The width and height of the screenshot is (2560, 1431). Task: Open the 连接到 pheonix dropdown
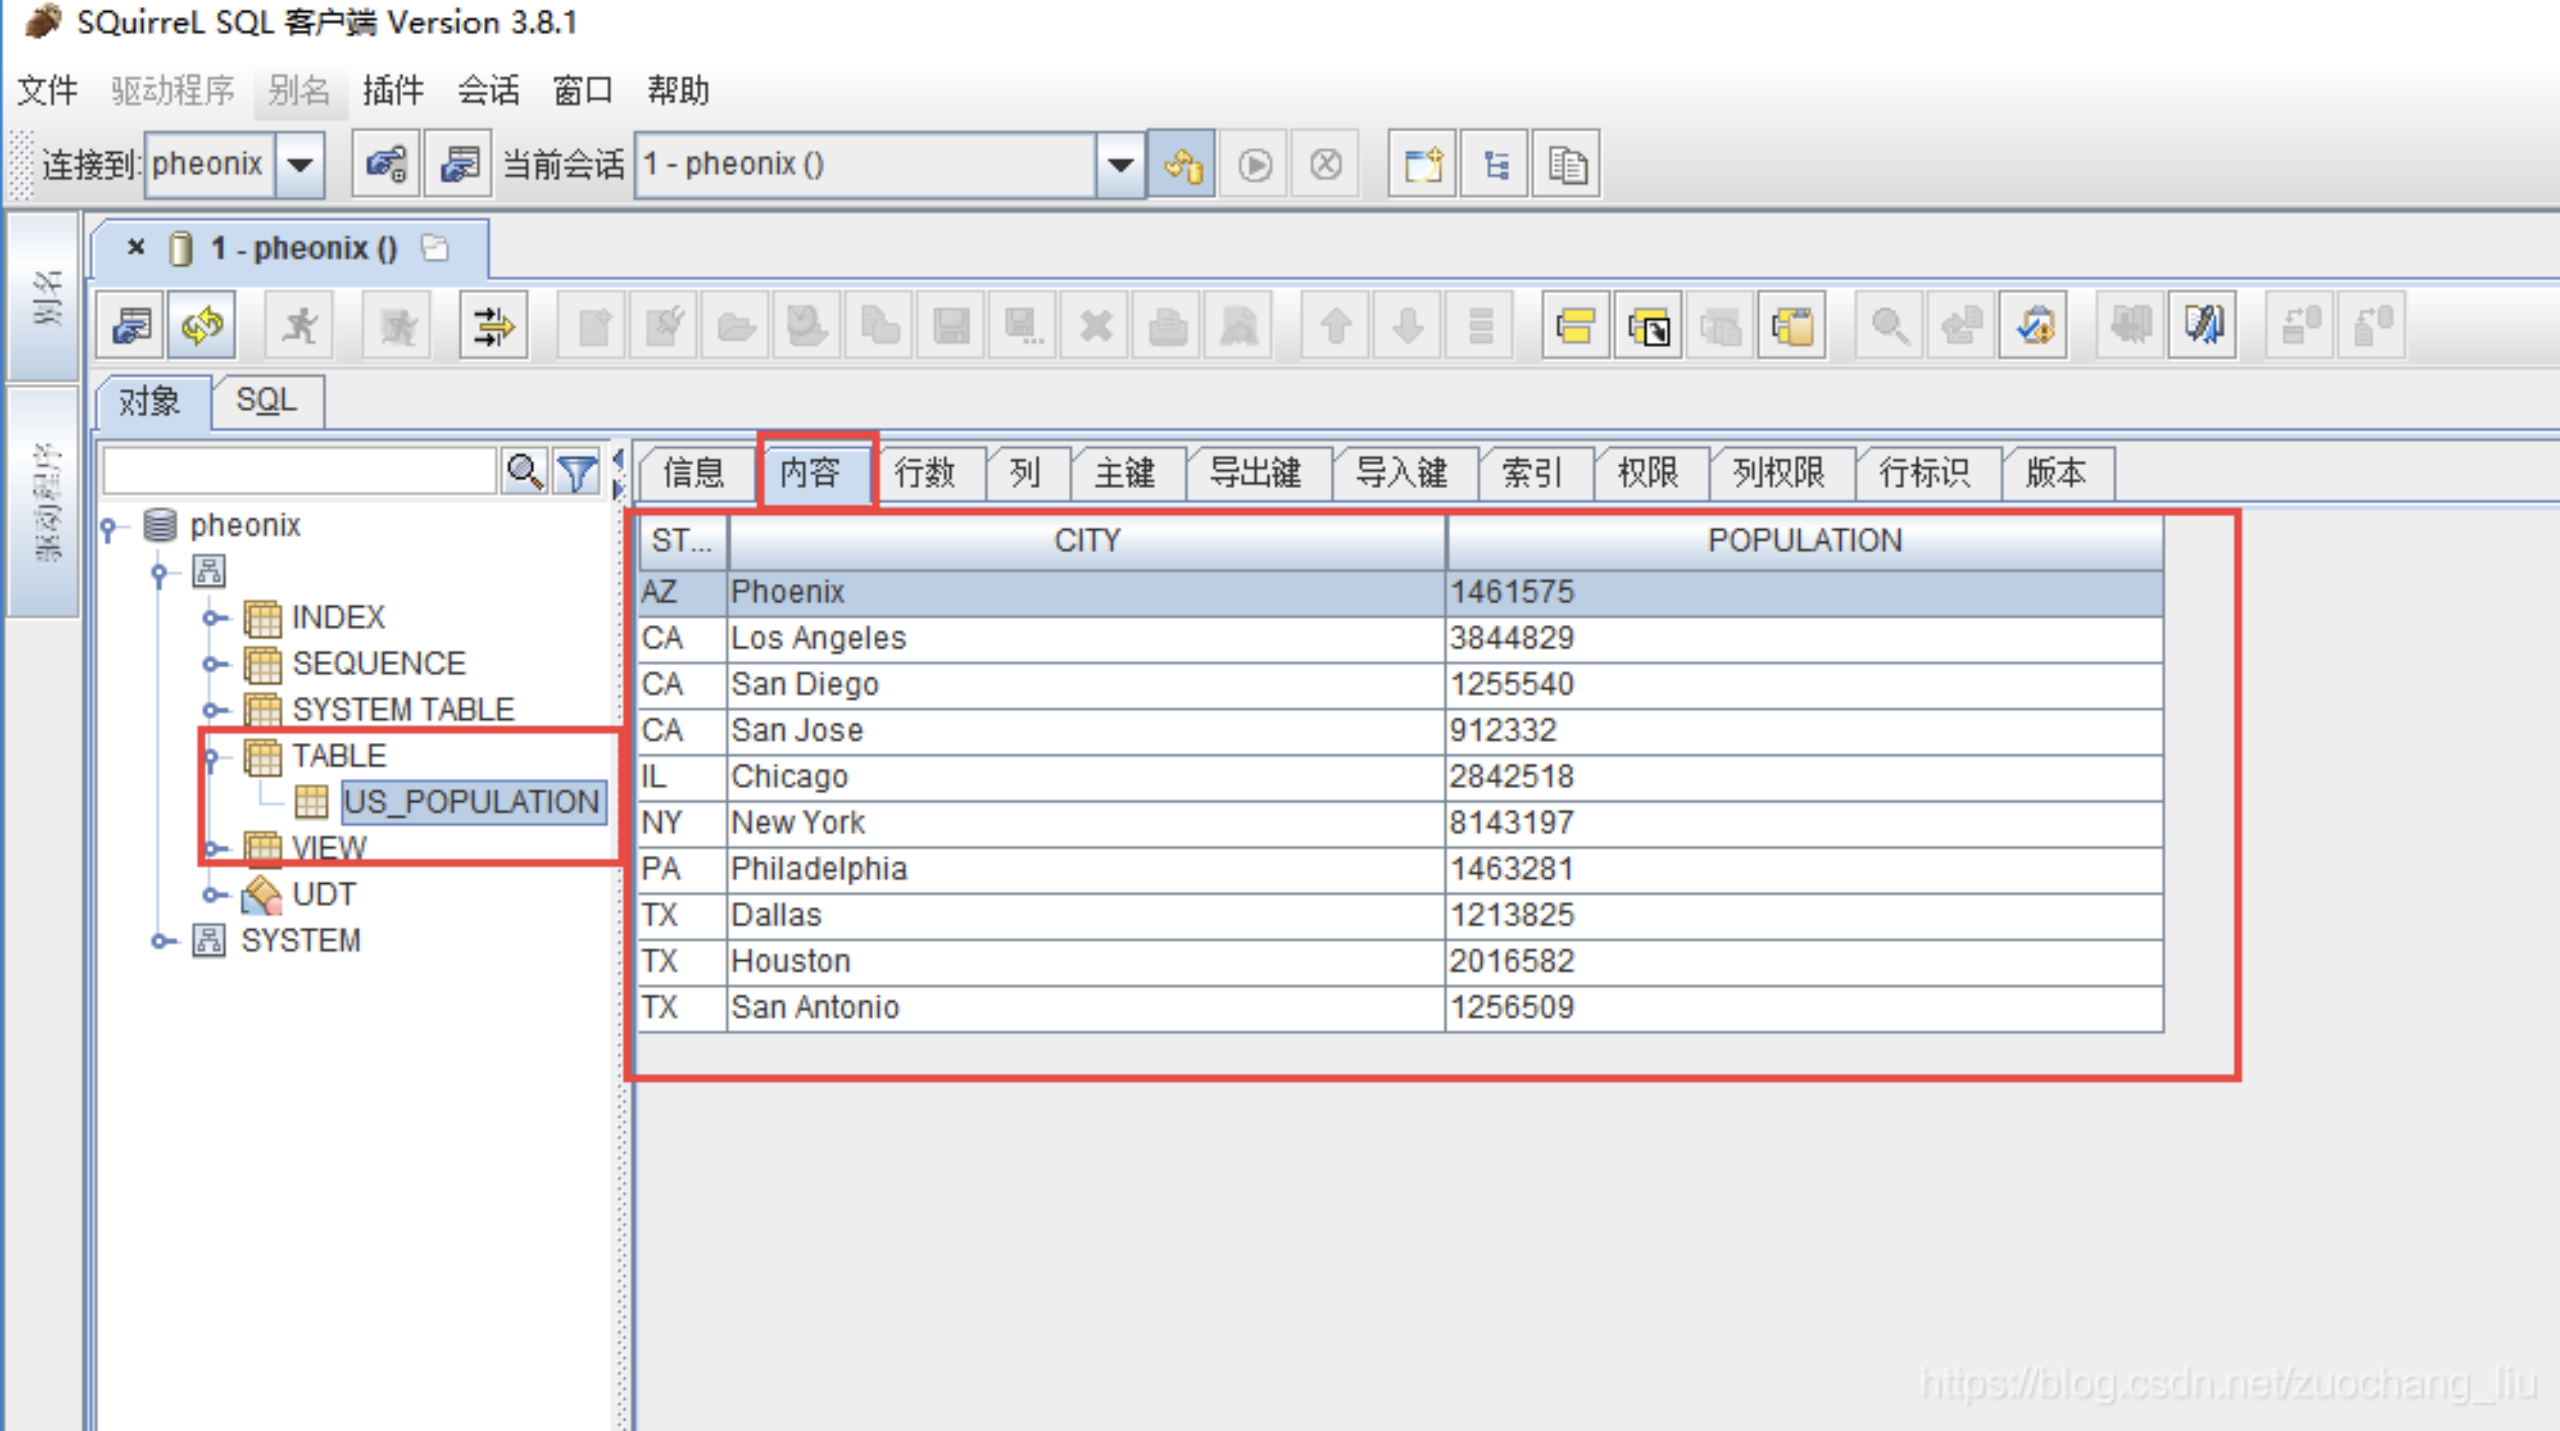300,164
